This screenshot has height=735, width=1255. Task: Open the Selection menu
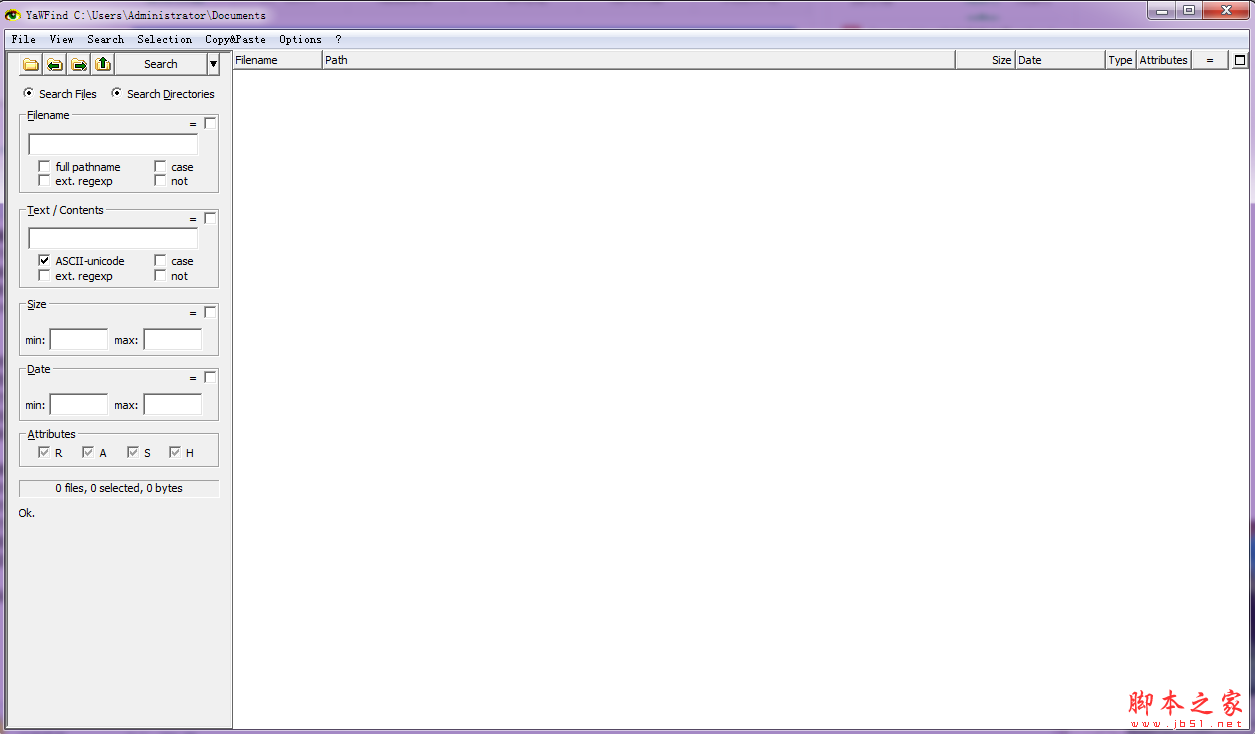click(x=164, y=40)
